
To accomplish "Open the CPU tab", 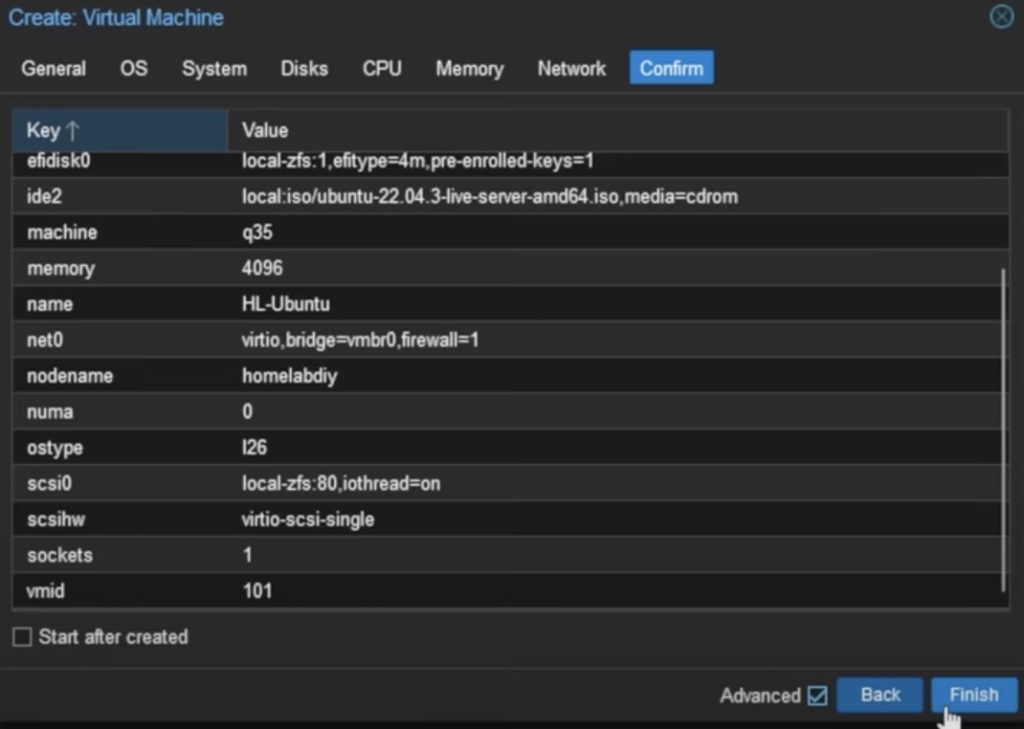I will click(382, 69).
